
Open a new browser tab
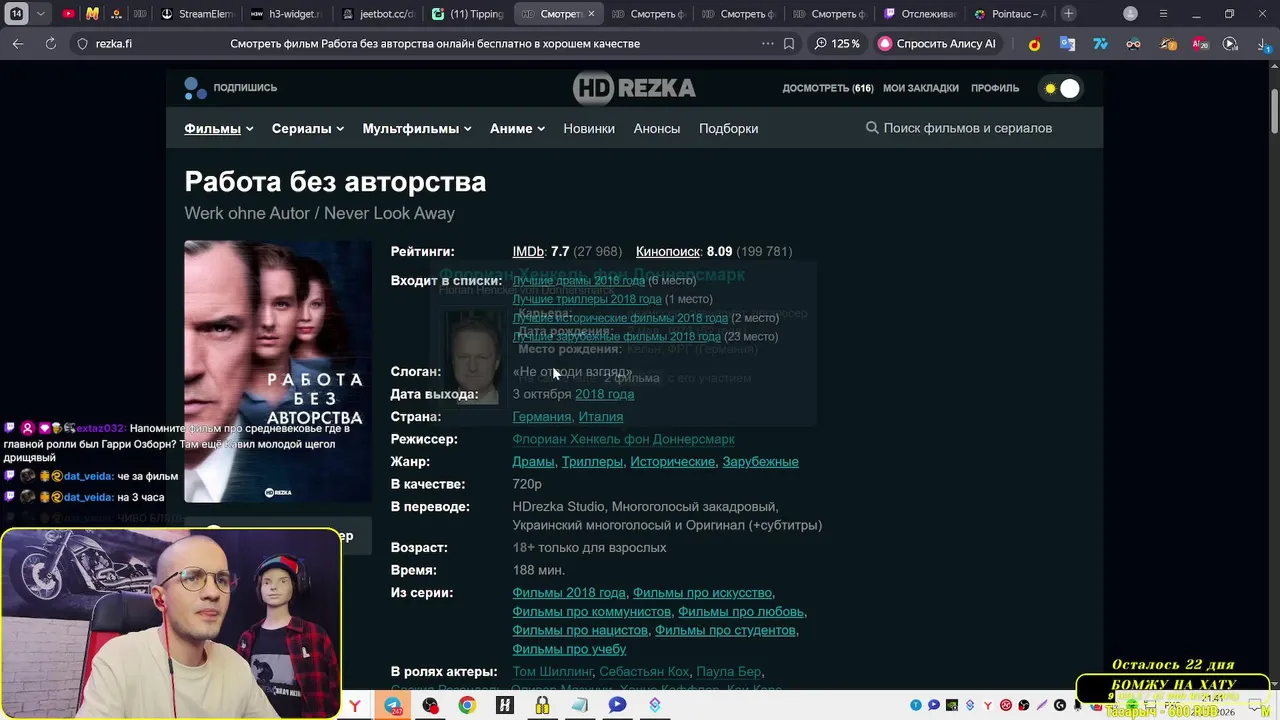click(x=1069, y=14)
